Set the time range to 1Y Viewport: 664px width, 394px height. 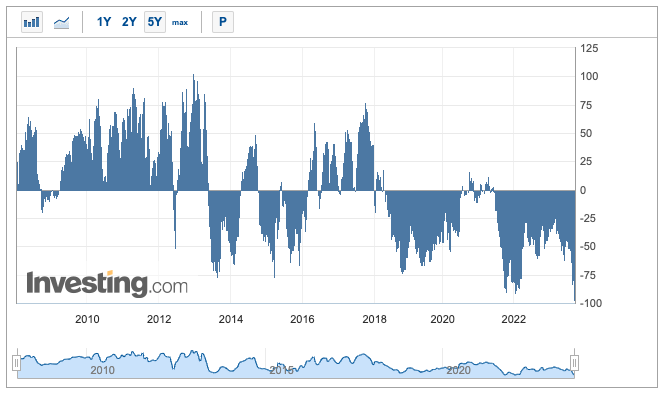pos(104,22)
